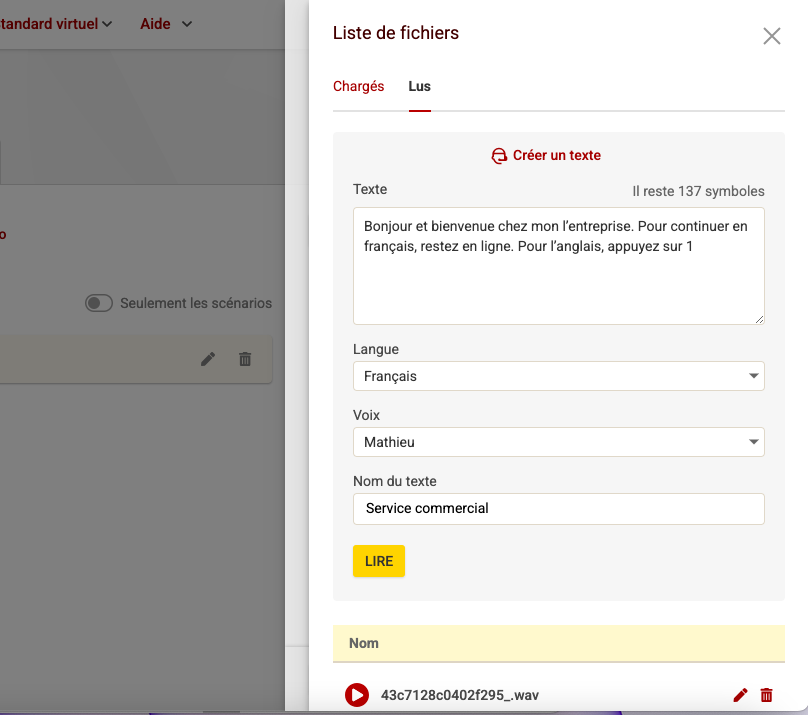This screenshot has width=808, height=715.
Task: Switch to the Chargés tab
Action: point(358,87)
